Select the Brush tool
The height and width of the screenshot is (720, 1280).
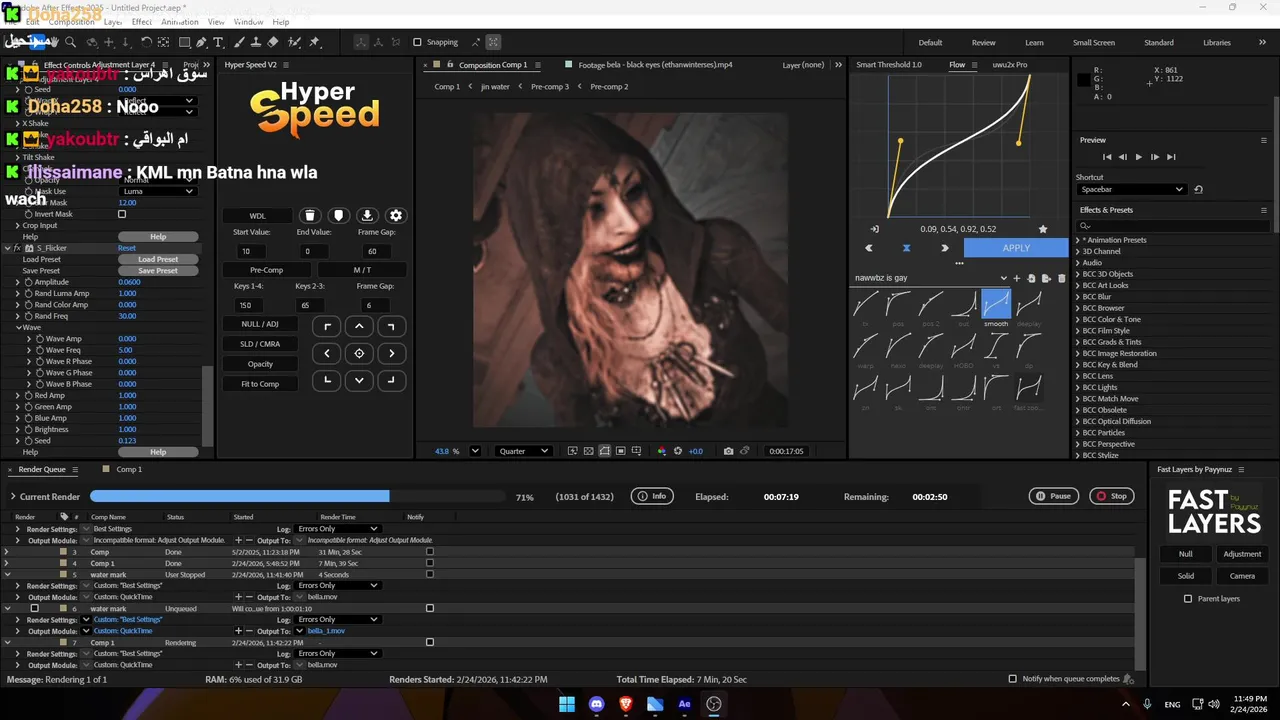click(239, 42)
